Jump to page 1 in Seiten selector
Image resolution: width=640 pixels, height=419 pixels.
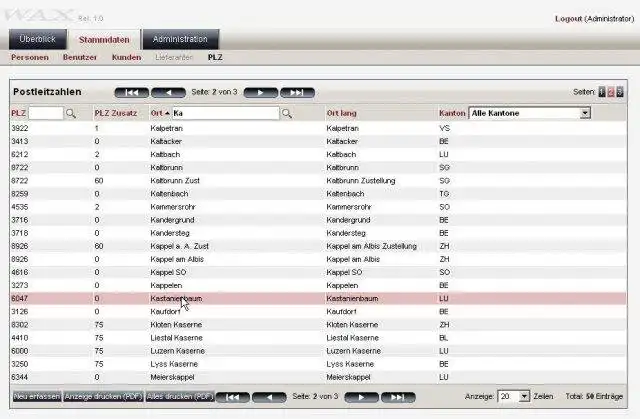602,92
